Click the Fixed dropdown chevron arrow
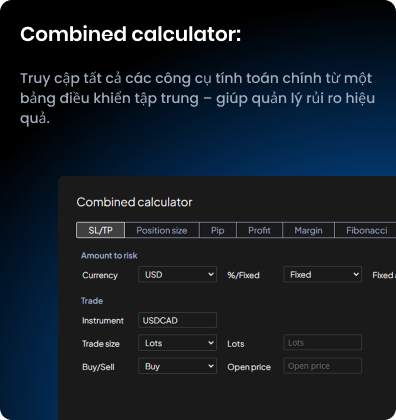Image resolution: width=396 pixels, height=420 pixels. point(356,274)
